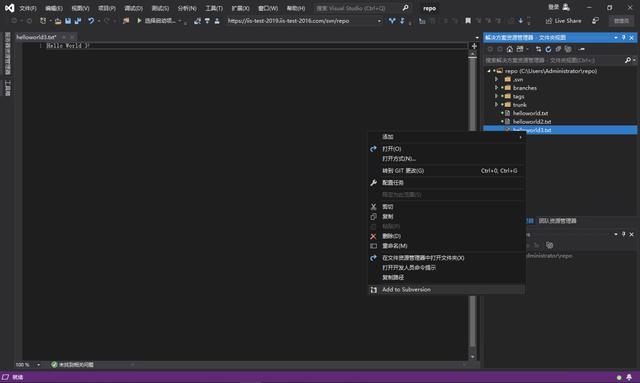
Task: Click the button at far right of toolbar
Action: click(x=621, y=21)
